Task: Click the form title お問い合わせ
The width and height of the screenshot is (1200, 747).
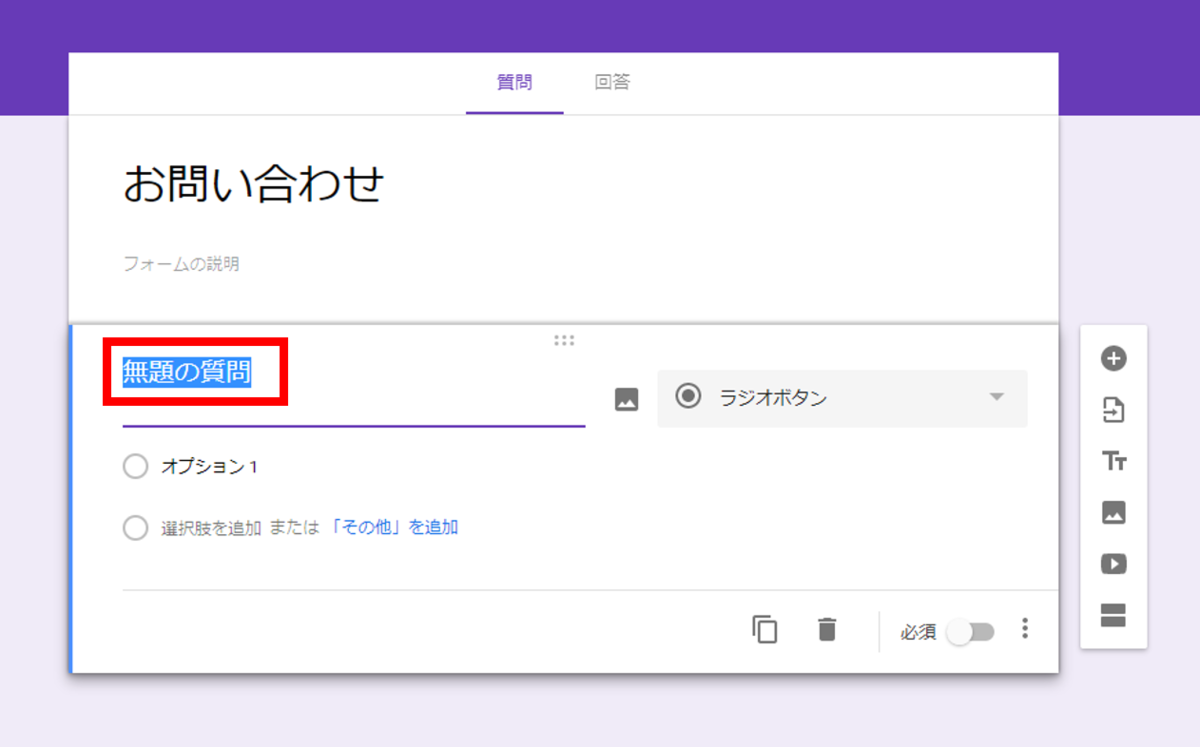Action: [253, 184]
